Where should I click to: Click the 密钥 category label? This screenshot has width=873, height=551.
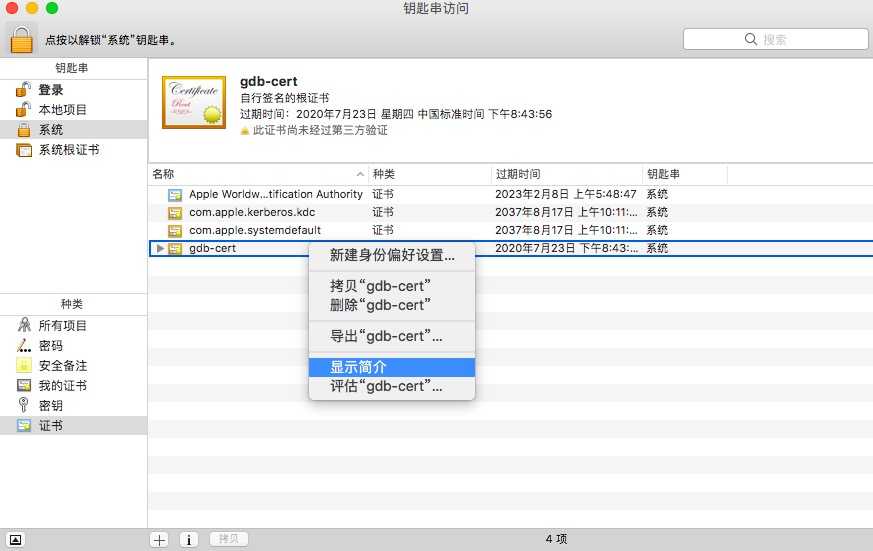coord(51,406)
